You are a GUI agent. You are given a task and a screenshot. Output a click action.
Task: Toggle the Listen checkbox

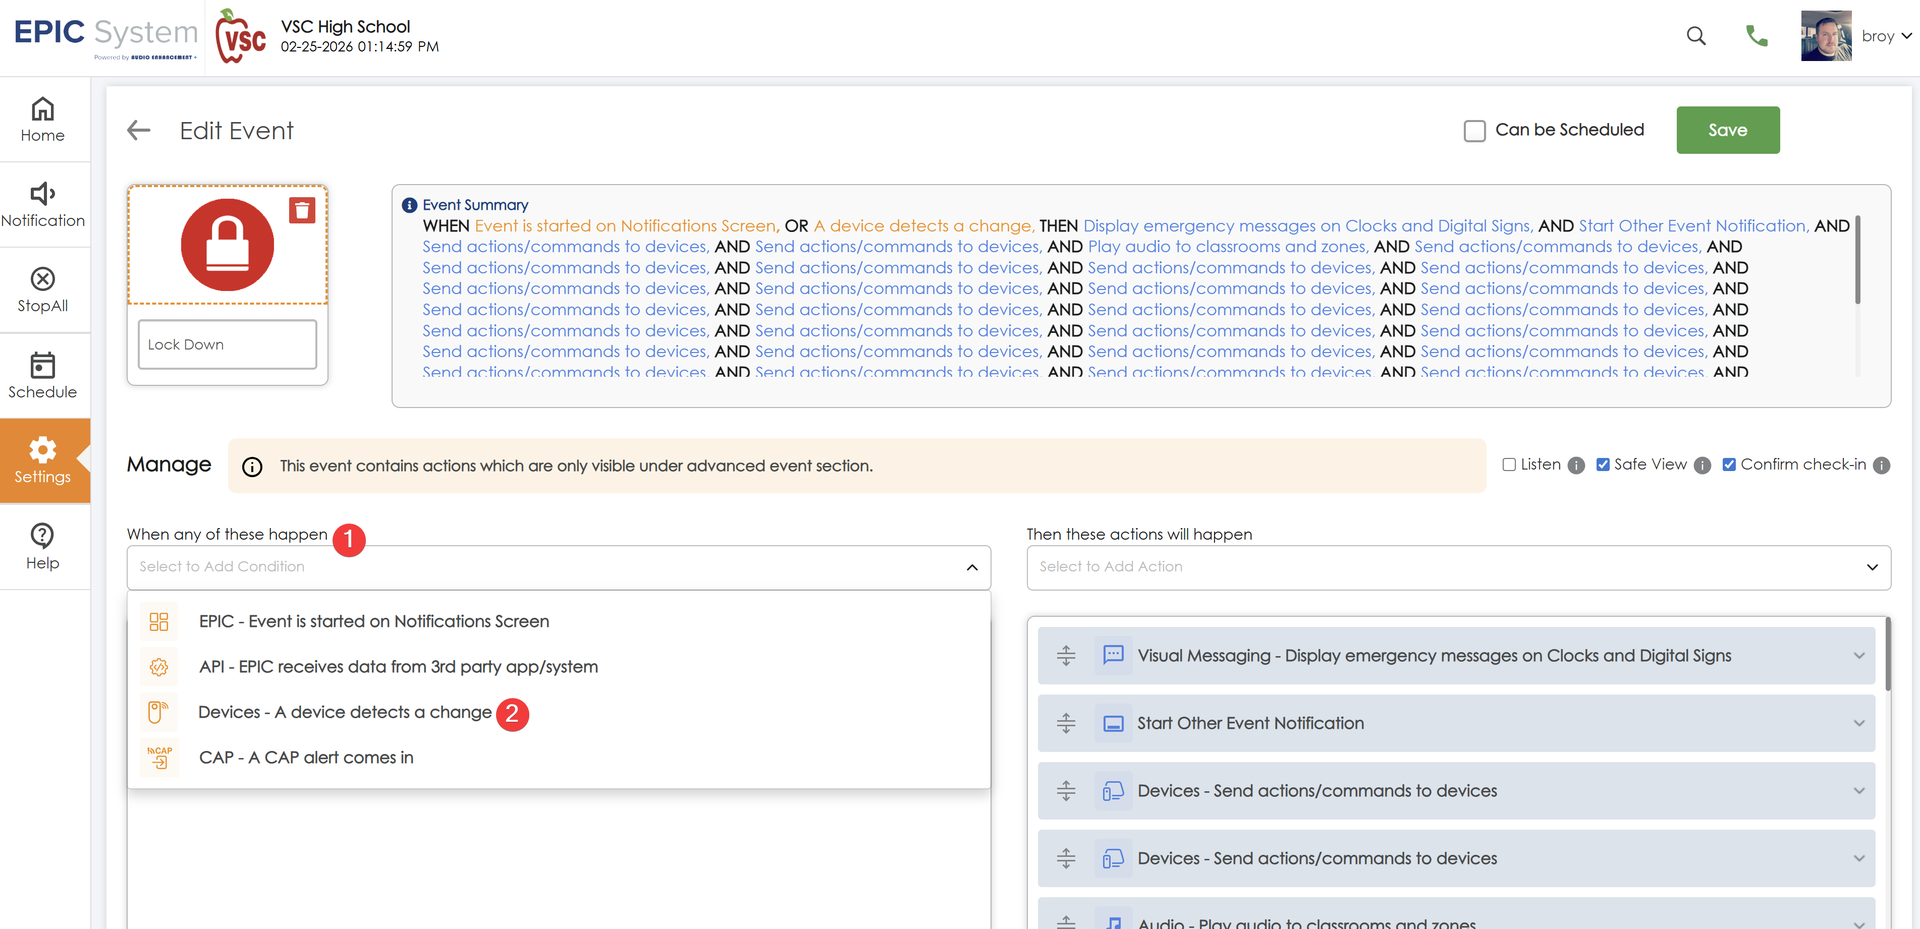tap(1509, 465)
